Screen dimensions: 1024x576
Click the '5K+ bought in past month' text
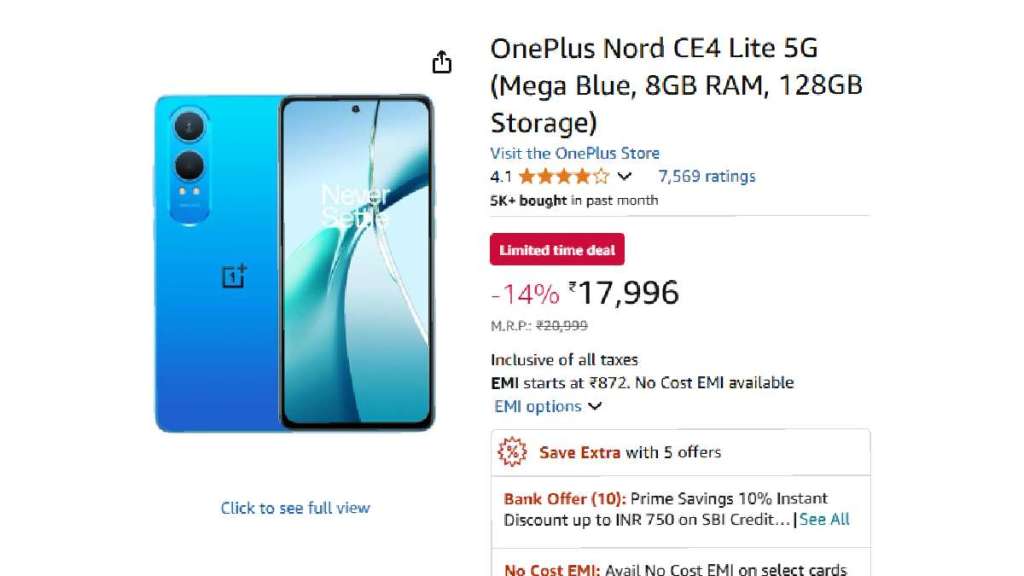574,200
